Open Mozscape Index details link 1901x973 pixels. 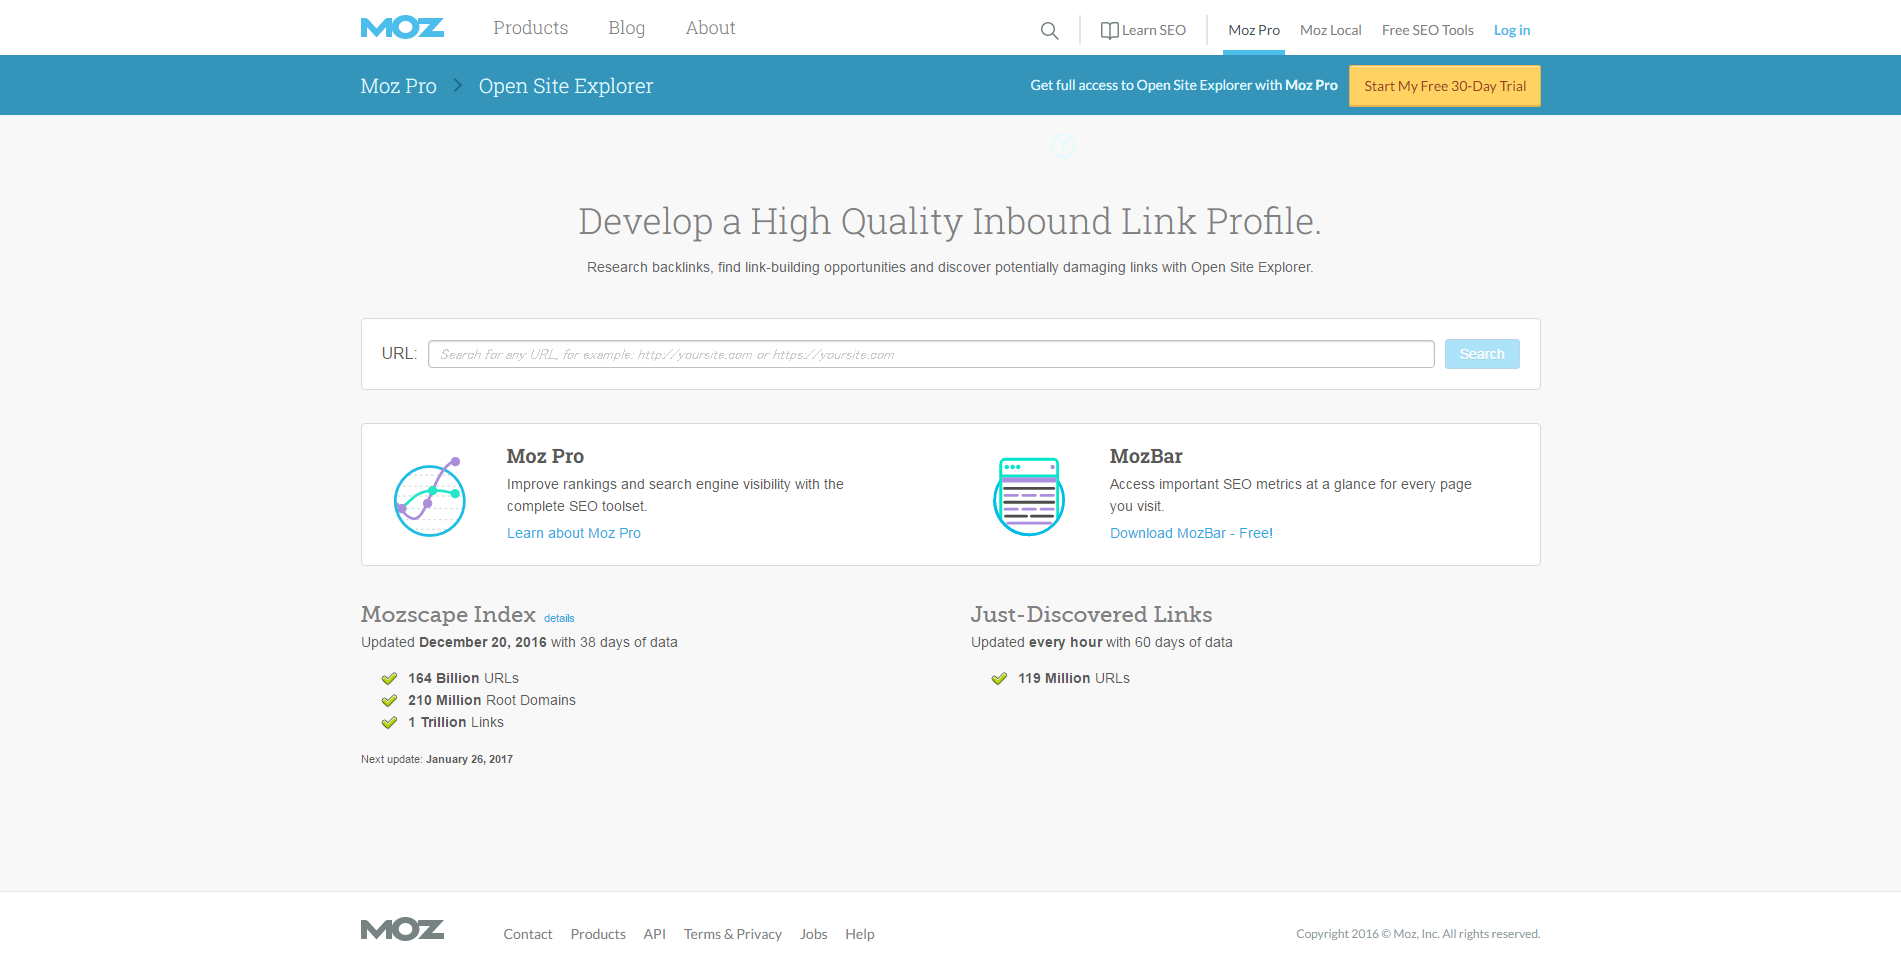pos(559,618)
